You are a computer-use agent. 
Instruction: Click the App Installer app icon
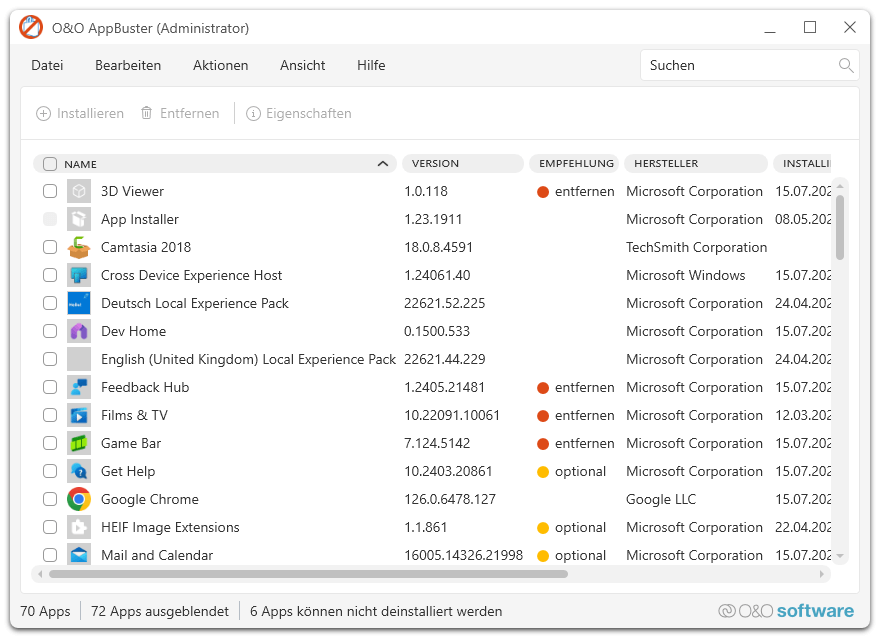(79, 219)
